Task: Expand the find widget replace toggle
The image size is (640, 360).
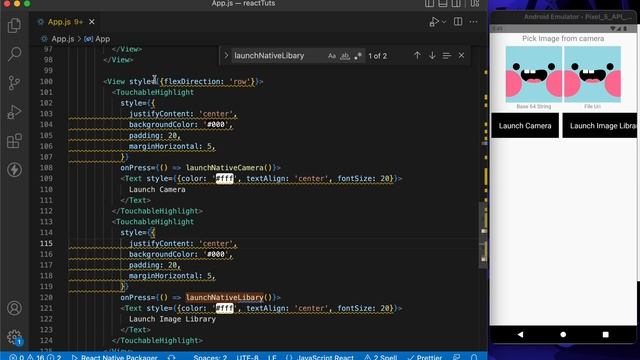Action: [x=226, y=56]
